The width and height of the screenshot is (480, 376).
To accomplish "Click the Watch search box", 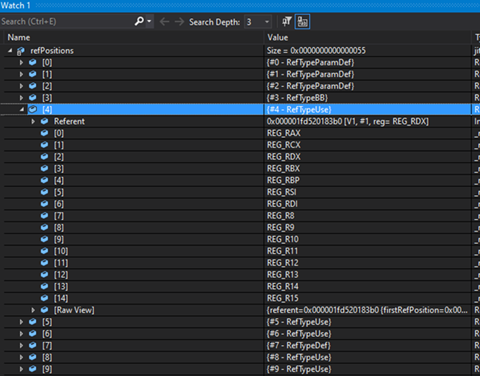I will [x=67, y=22].
